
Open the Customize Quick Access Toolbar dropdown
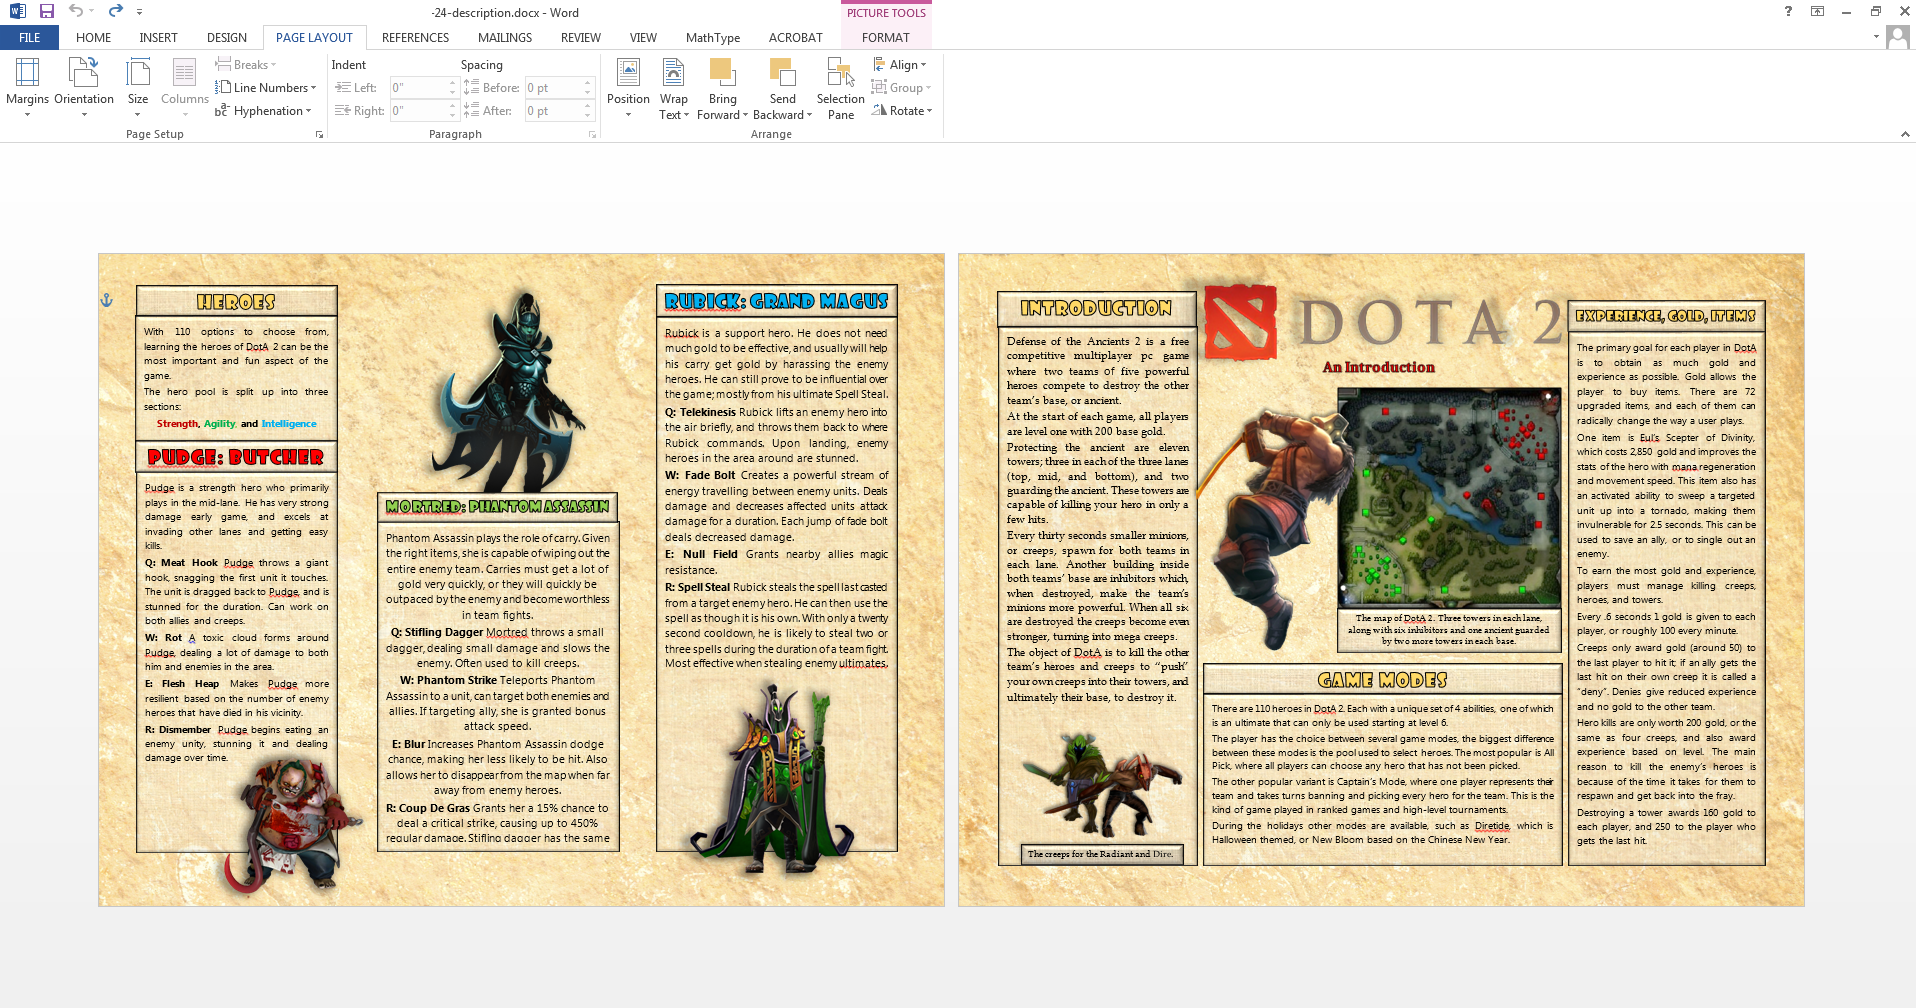(139, 12)
